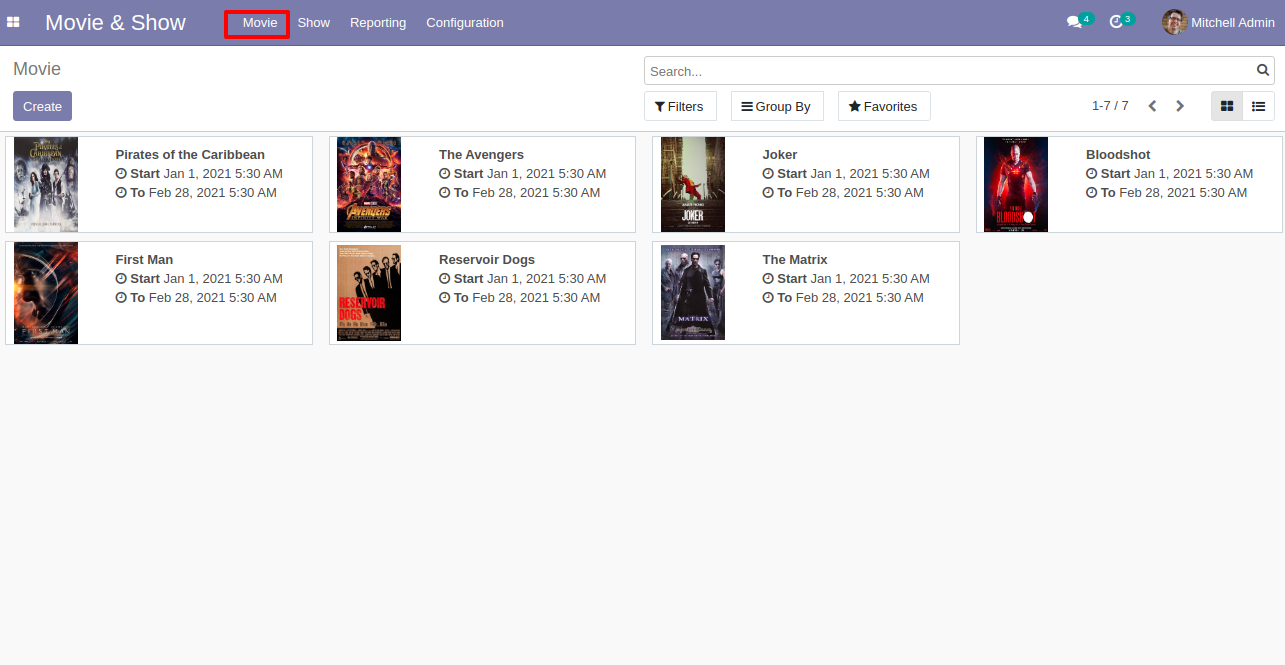The image size is (1285, 665).
Task: Select the First Man title
Action: click(144, 260)
